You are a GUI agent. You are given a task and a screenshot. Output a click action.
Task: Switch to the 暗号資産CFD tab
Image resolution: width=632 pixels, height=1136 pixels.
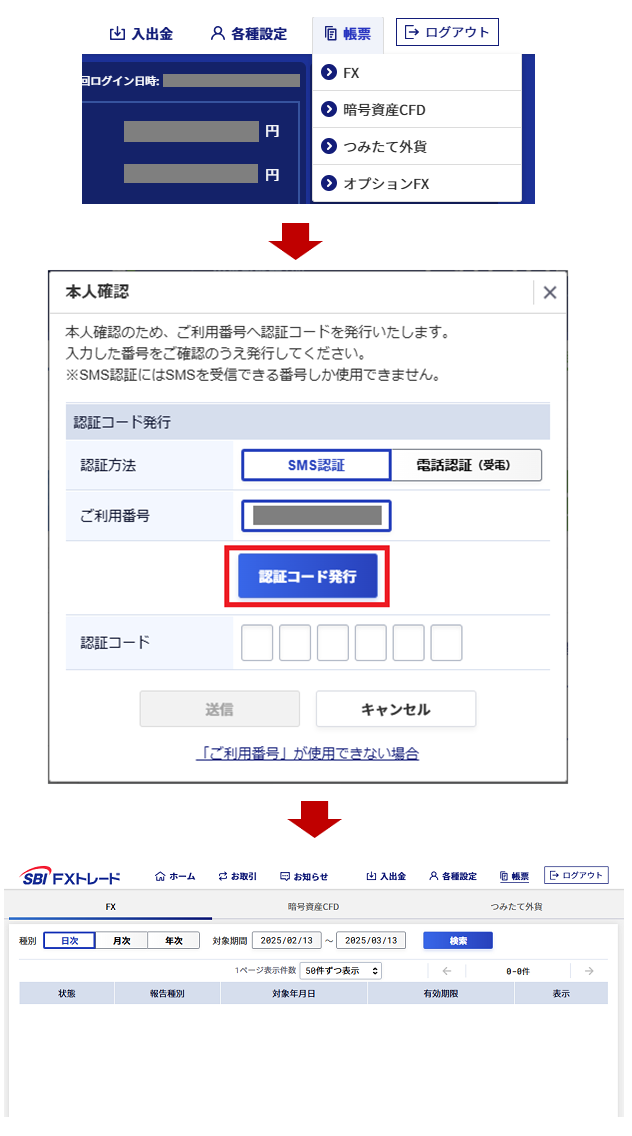click(x=313, y=906)
